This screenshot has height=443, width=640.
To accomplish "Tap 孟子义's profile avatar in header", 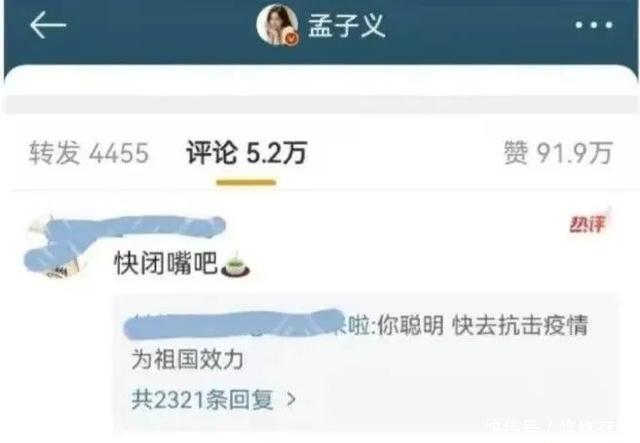I will (x=277, y=24).
